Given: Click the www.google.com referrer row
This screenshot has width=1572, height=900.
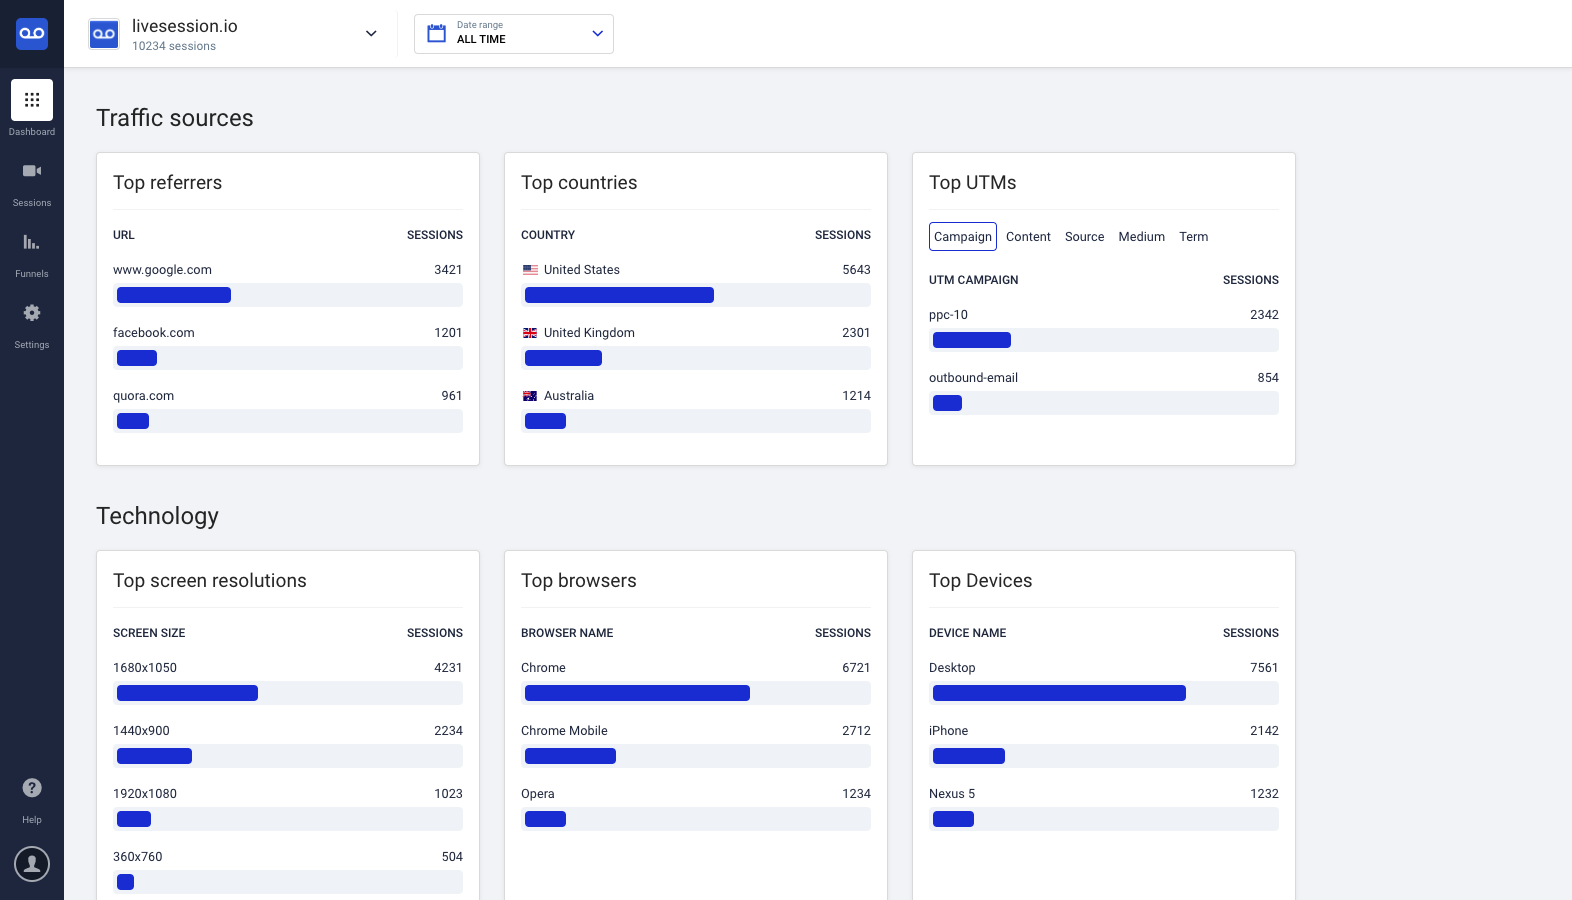Looking at the screenshot, I should [x=288, y=284].
